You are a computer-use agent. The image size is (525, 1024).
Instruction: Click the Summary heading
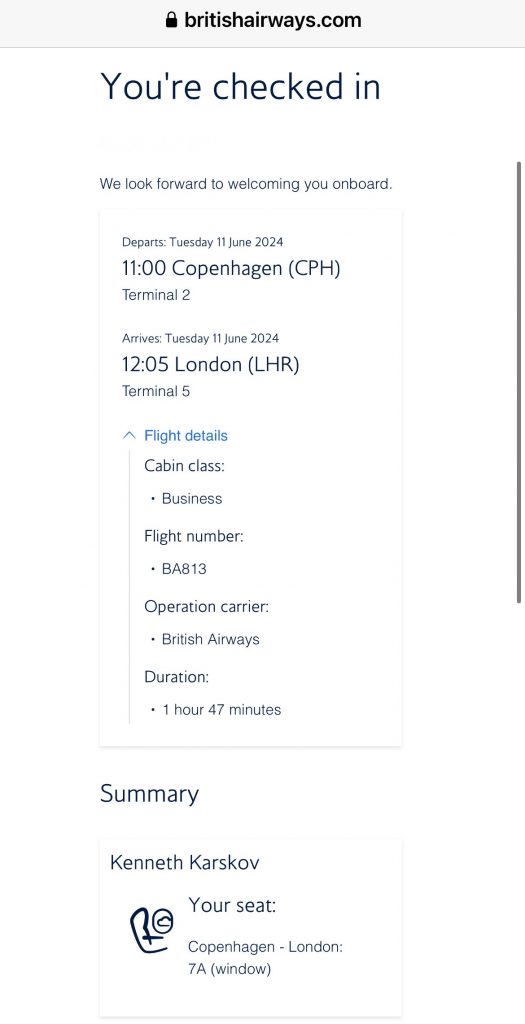coord(150,794)
